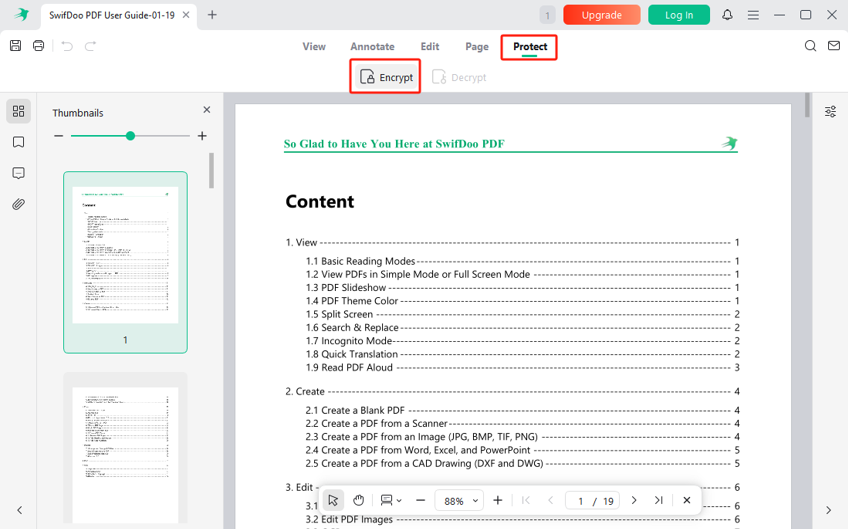The width and height of the screenshot is (848, 529).
Task: Click the thumbnails panel scrollbar
Action: click(x=211, y=170)
